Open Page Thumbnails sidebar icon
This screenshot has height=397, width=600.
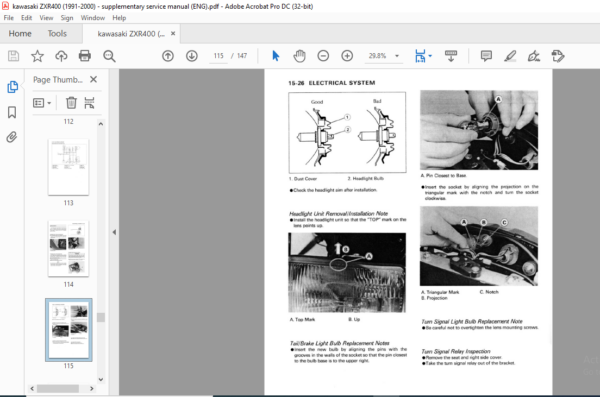point(12,87)
